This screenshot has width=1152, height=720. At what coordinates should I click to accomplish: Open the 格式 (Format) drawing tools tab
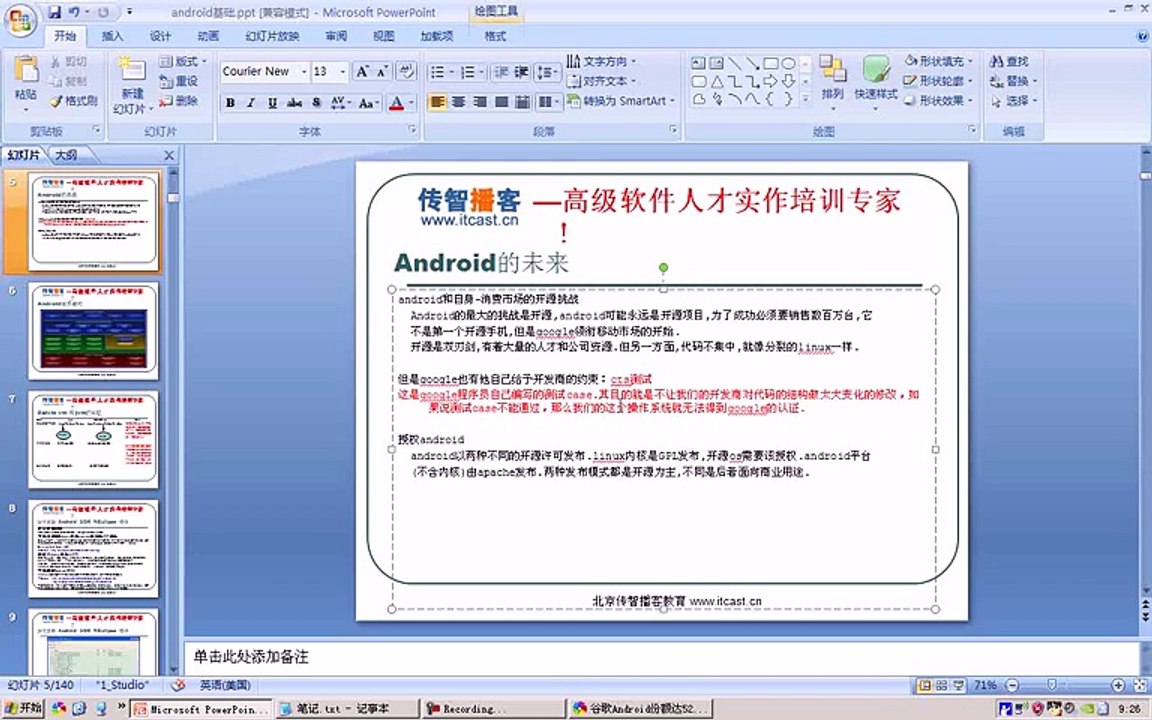(x=495, y=35)
